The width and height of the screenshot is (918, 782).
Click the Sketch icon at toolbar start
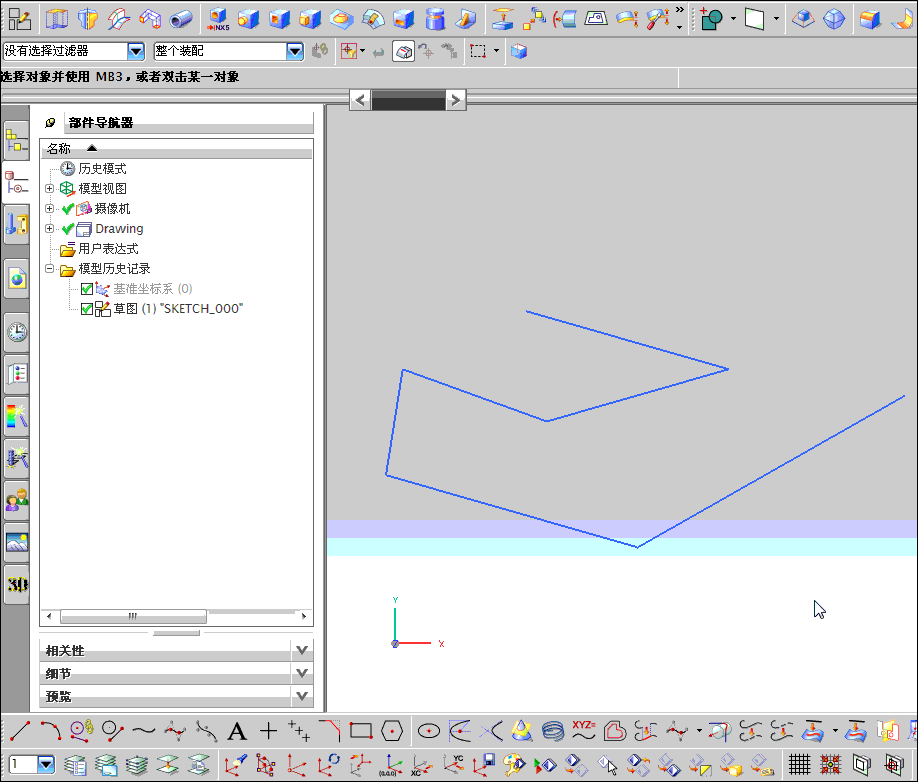(19, 19)
